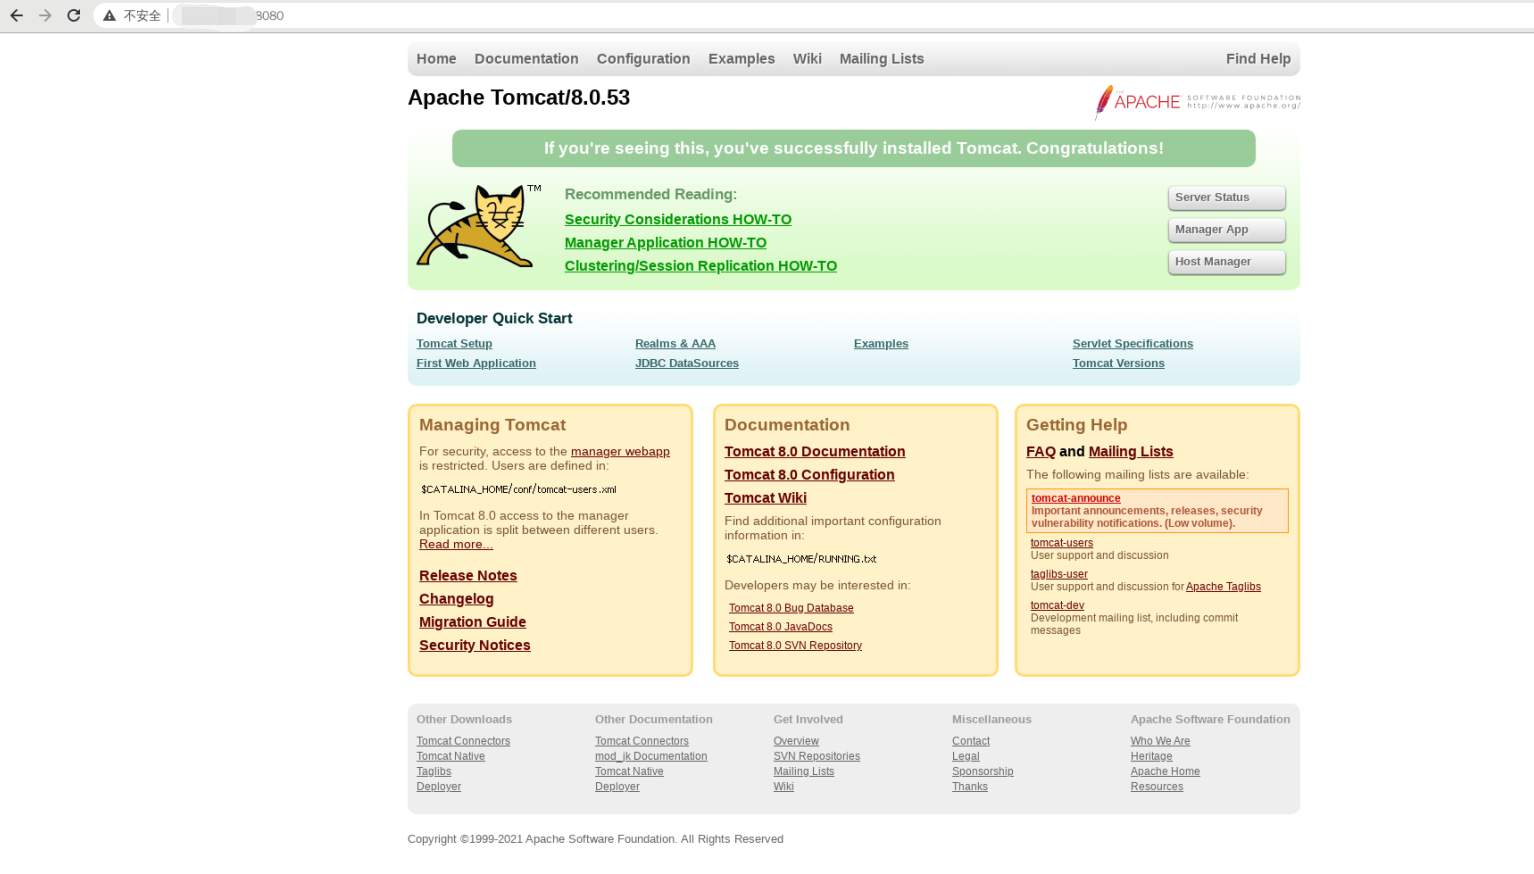Open Clustering/Session Replication HOW-TO link
This screenshot has height=874, width=1534.
pos(700,266)
